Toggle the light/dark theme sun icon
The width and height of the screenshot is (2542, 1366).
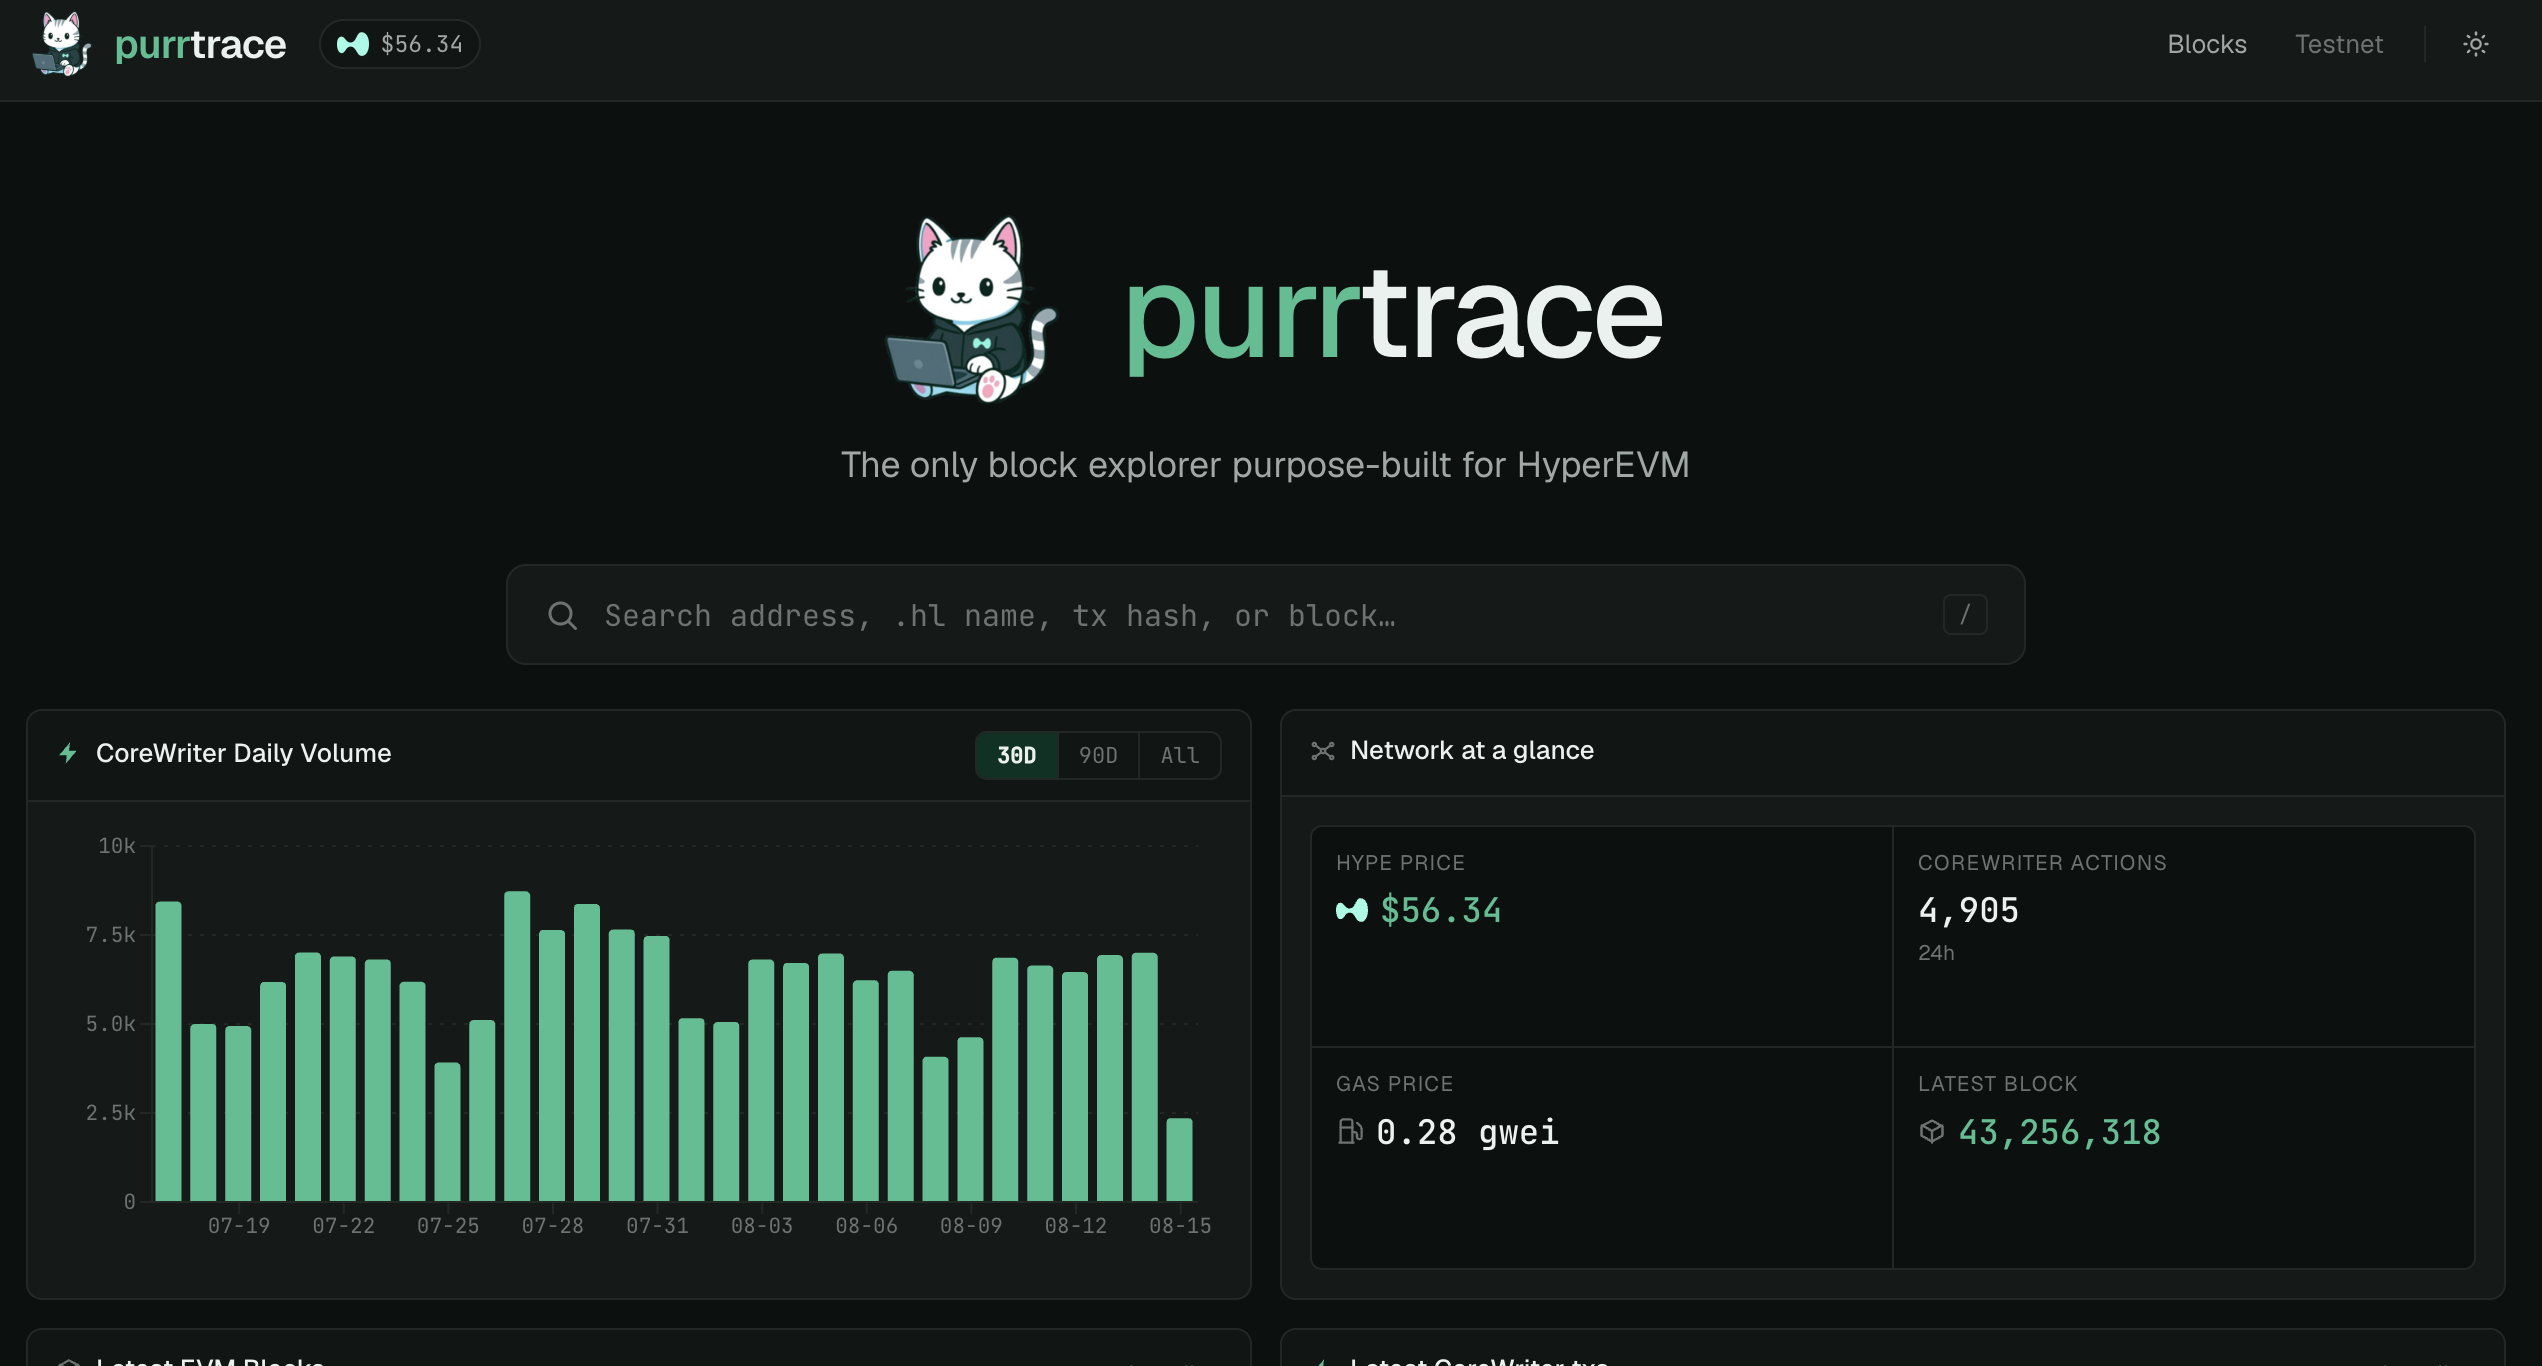[x=2475, y=44]
